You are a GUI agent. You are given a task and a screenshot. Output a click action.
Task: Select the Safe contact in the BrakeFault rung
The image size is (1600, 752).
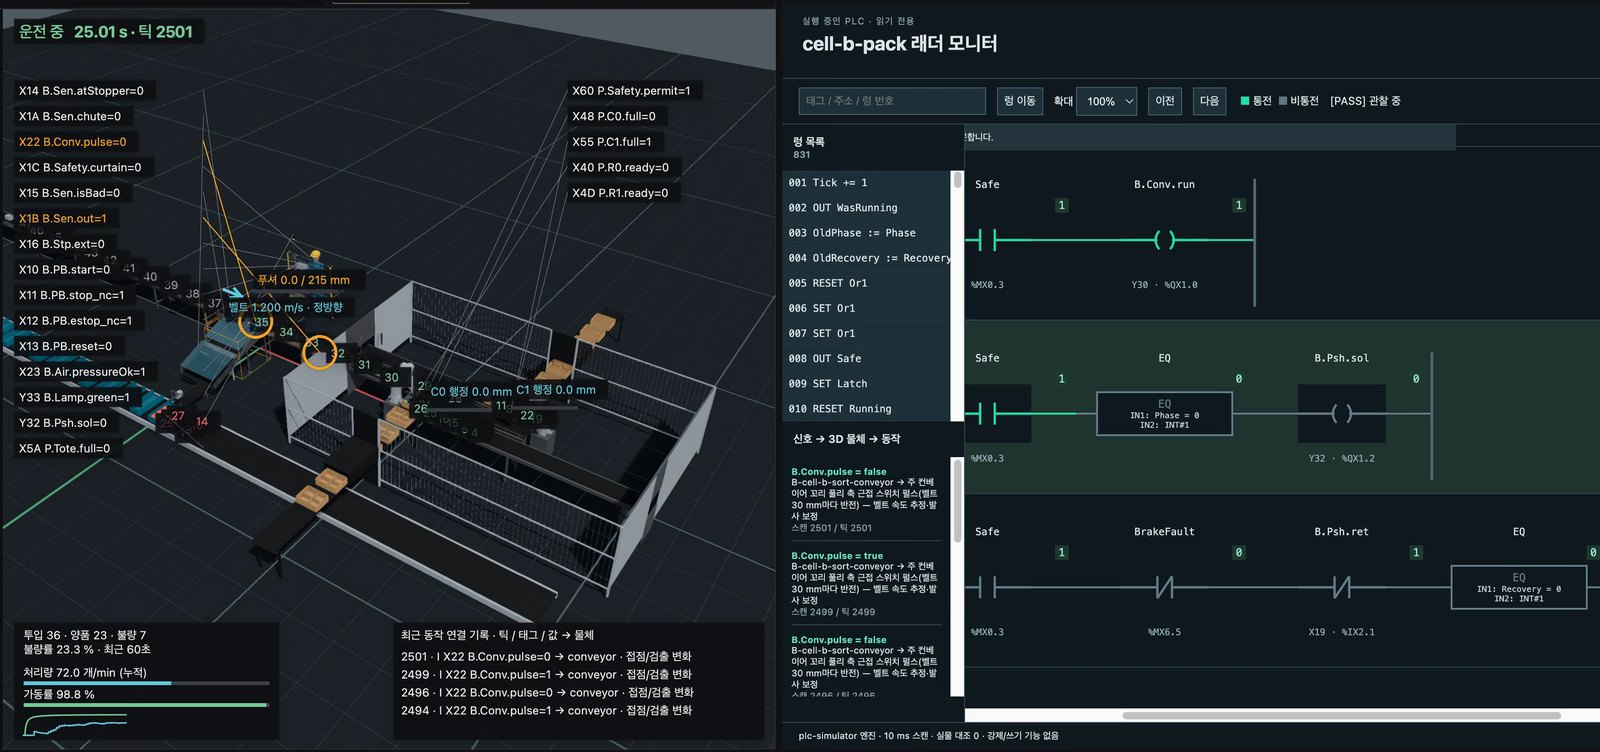(x=987, y=587)
